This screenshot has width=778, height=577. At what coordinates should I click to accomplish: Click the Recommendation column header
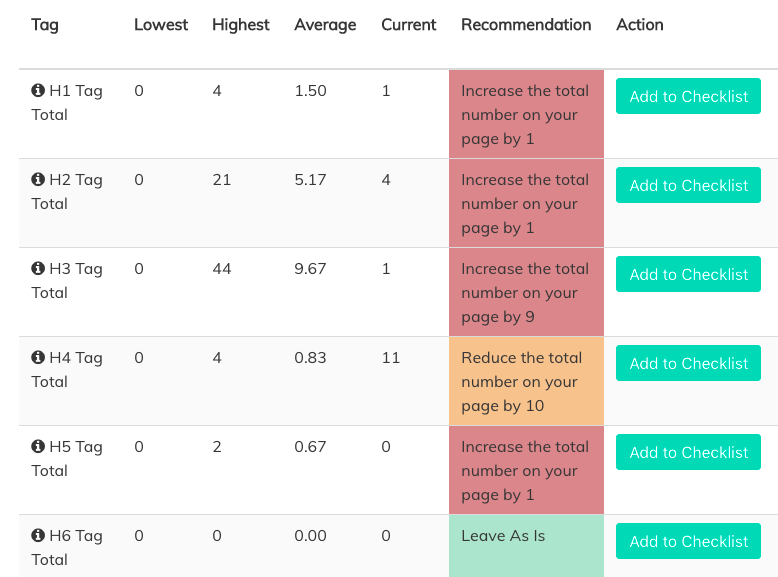coord(526,25)
